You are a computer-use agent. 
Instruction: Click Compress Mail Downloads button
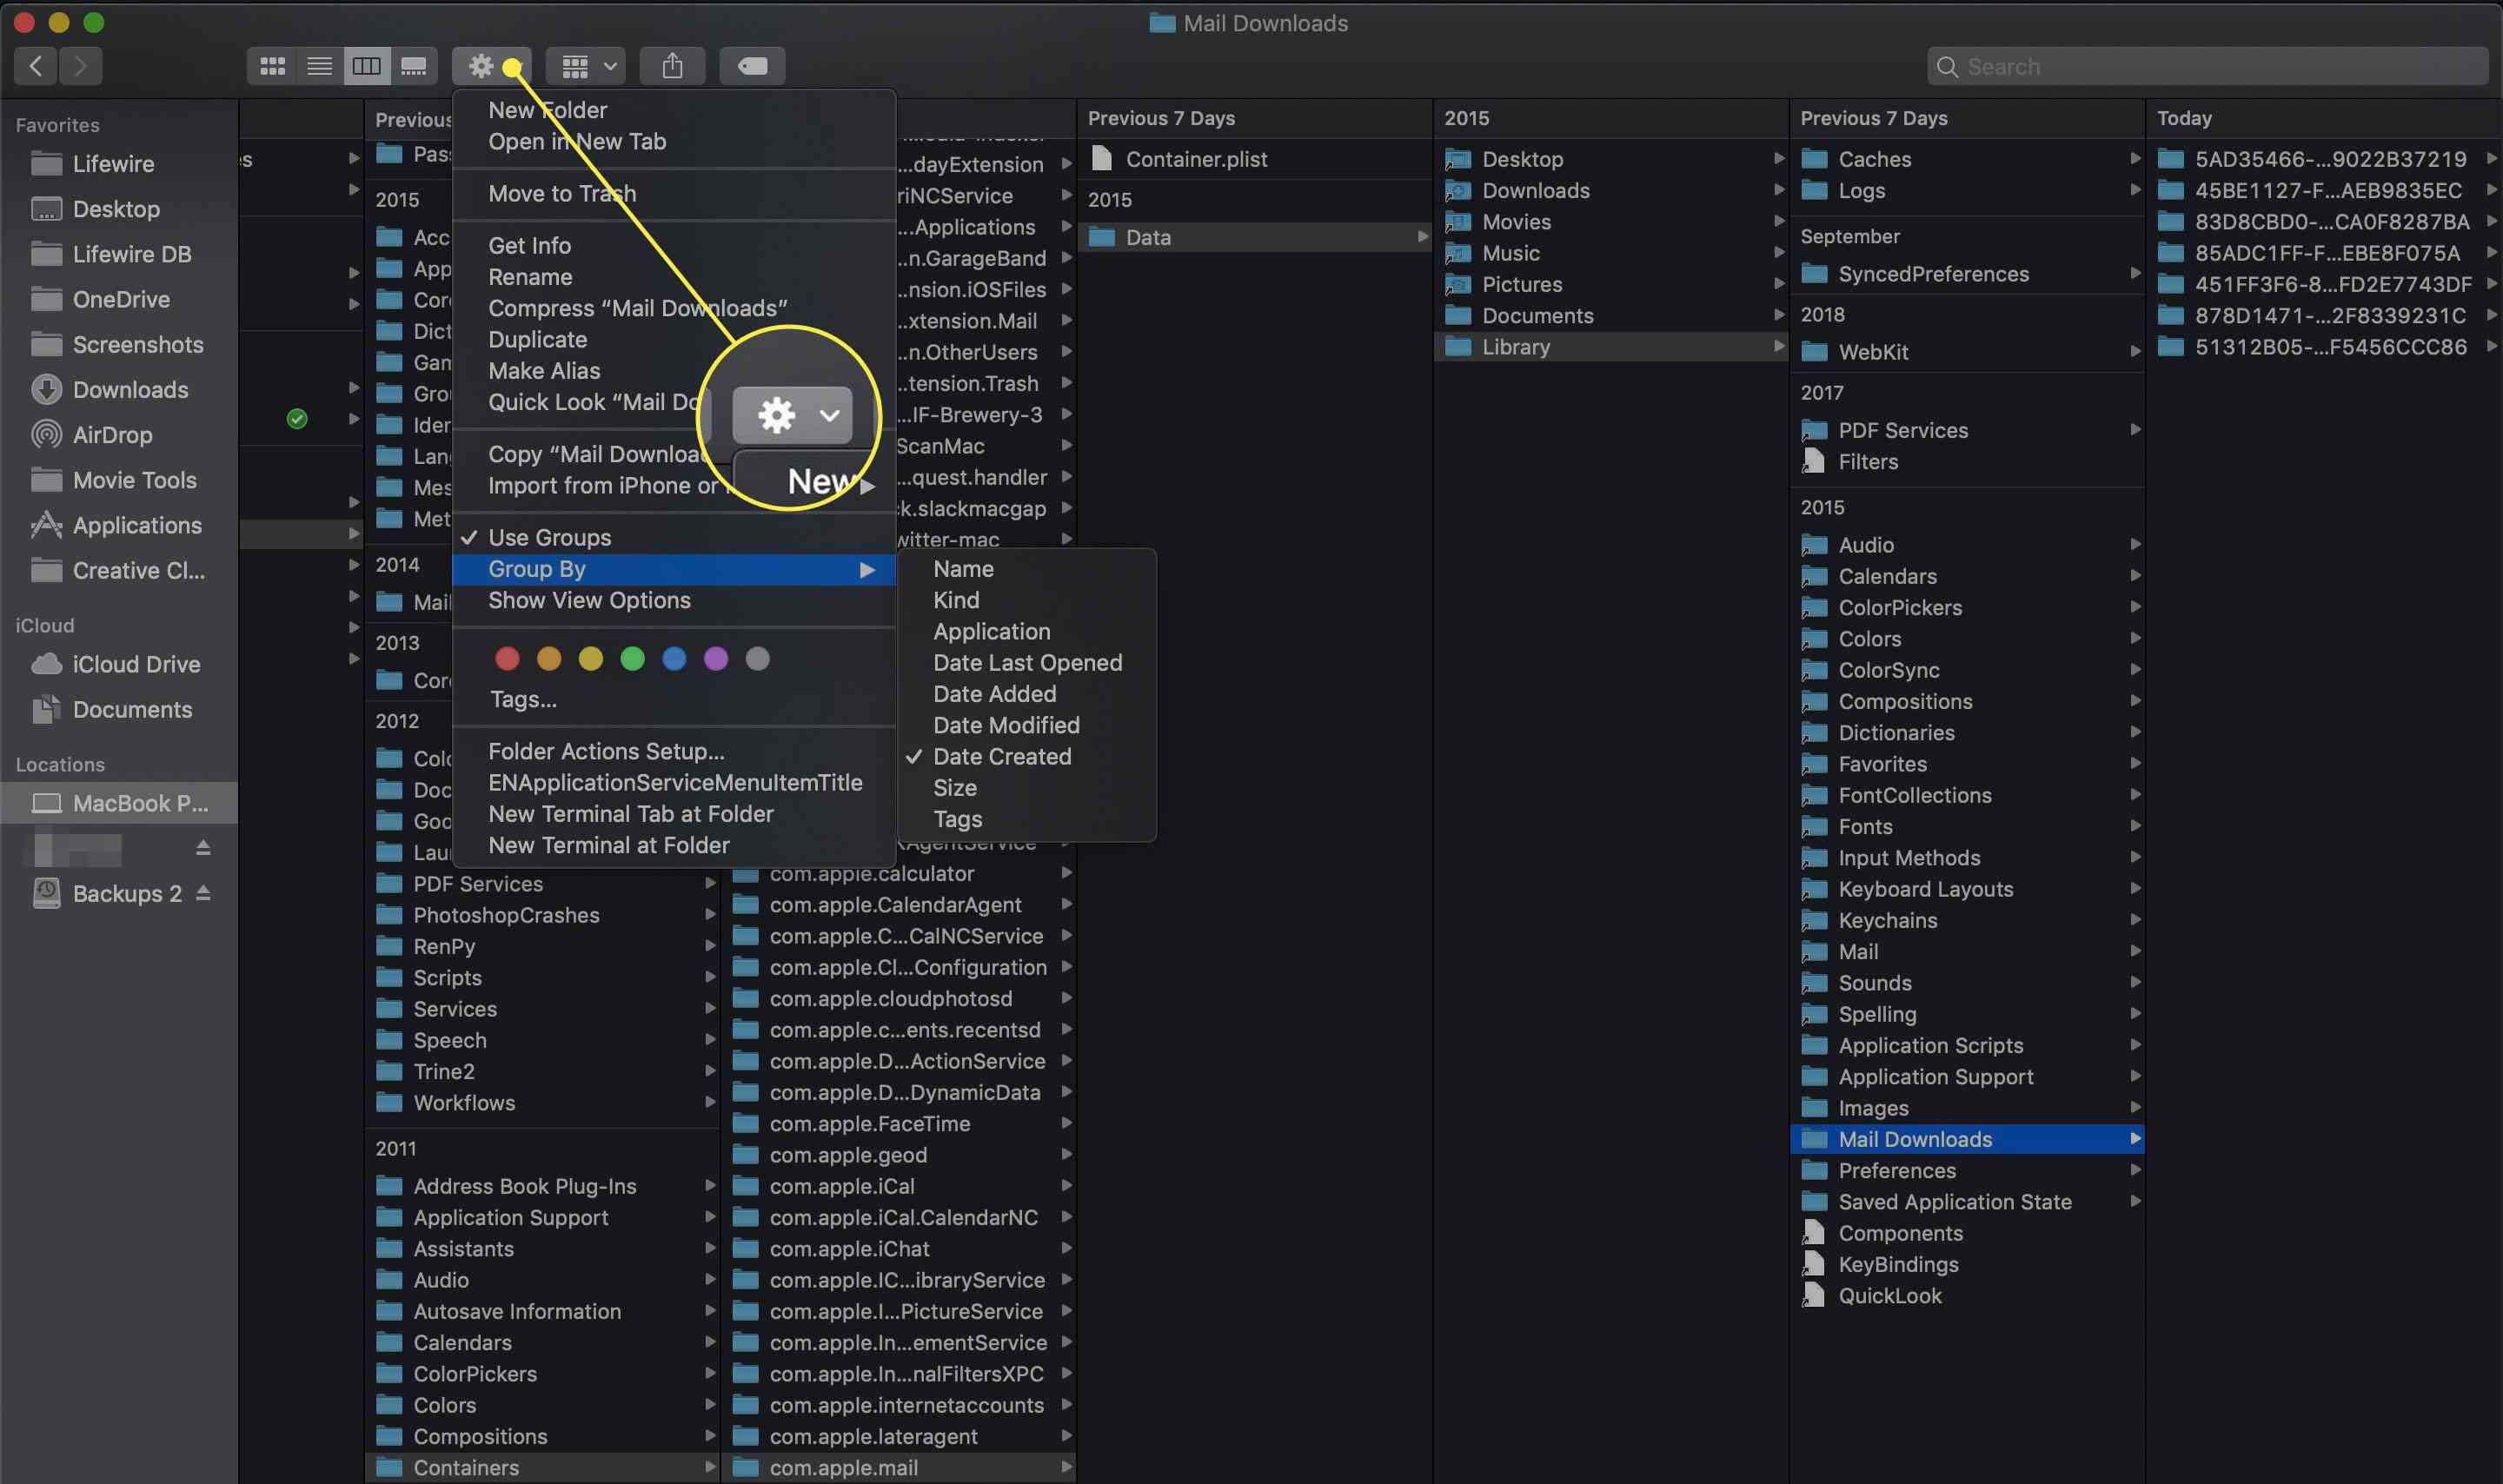tap(636, 308)
